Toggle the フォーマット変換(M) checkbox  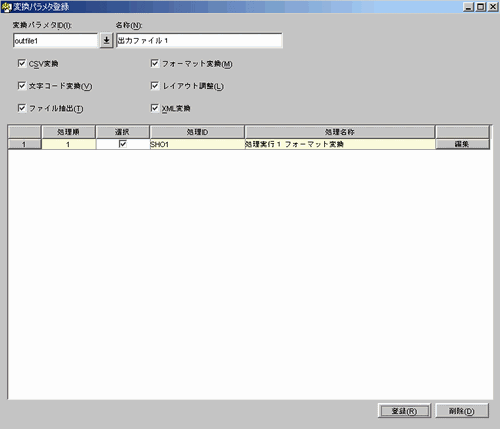coord(155,63)
